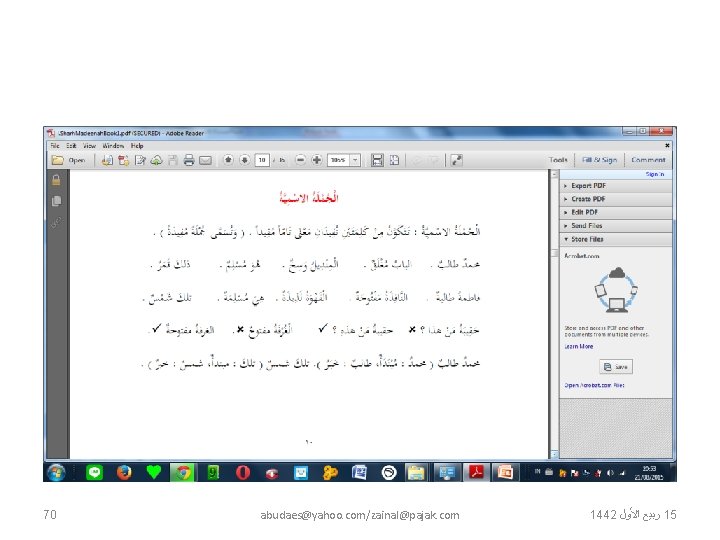Open the Edit menu
The width and height of the screenshot is (720, 540).
[x=71, y=146]
